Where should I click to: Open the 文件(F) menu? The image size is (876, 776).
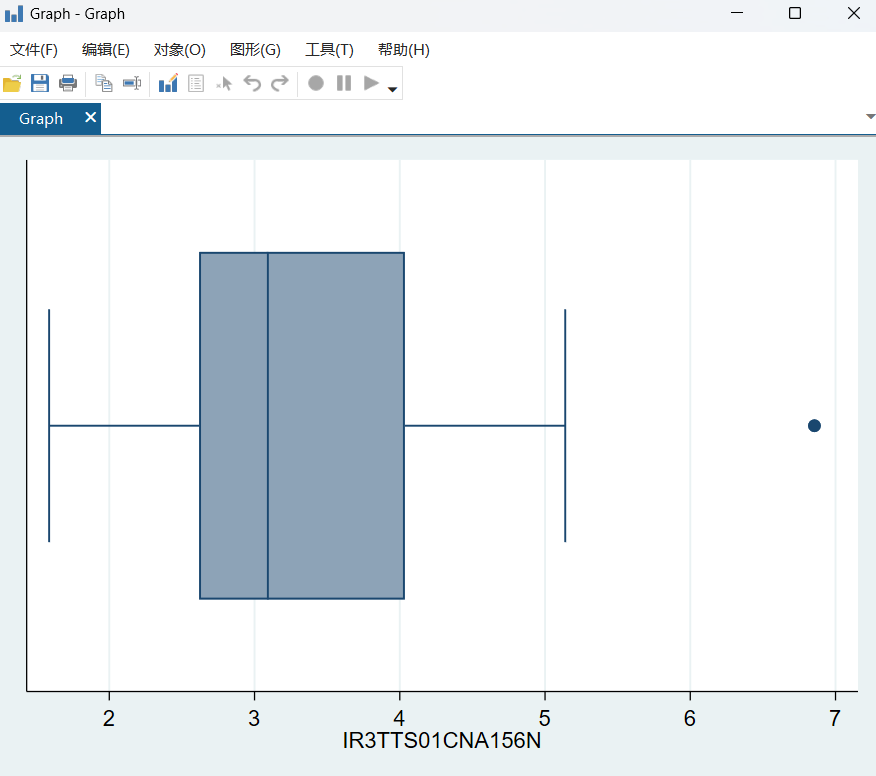click(x=34, y=50)
